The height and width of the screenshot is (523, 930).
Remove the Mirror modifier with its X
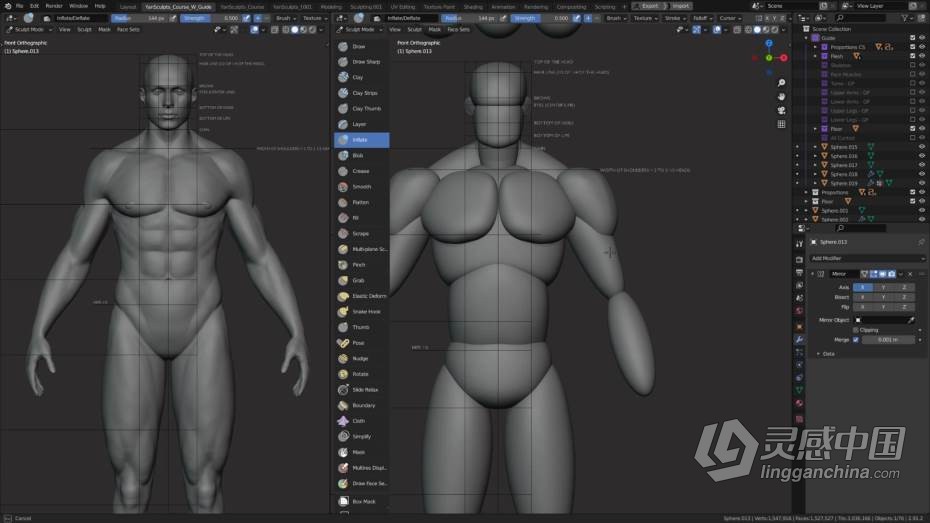[910, 274]
